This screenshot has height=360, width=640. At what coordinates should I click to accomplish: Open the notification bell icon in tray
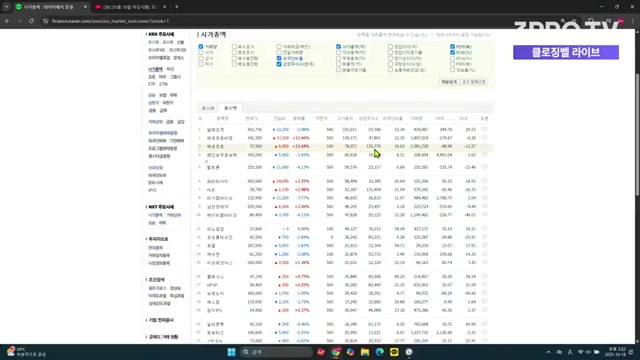tap(632, 352)
